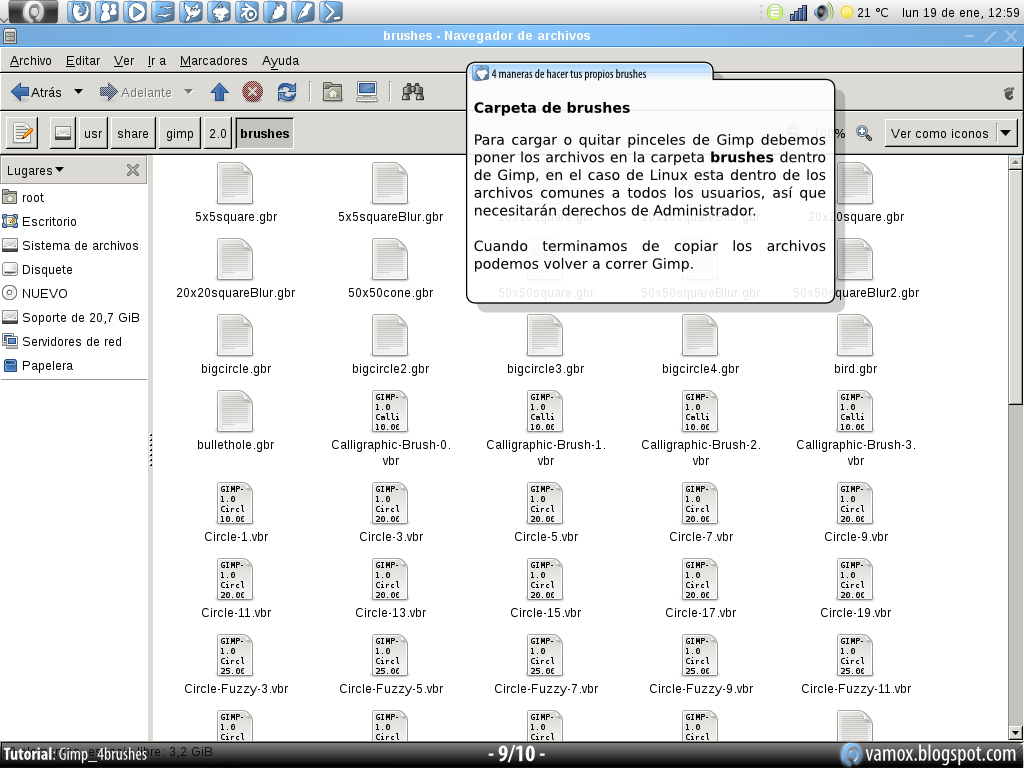
Task: Select the Circle-13.vbr file icon
Action: (x=390, y=579)
